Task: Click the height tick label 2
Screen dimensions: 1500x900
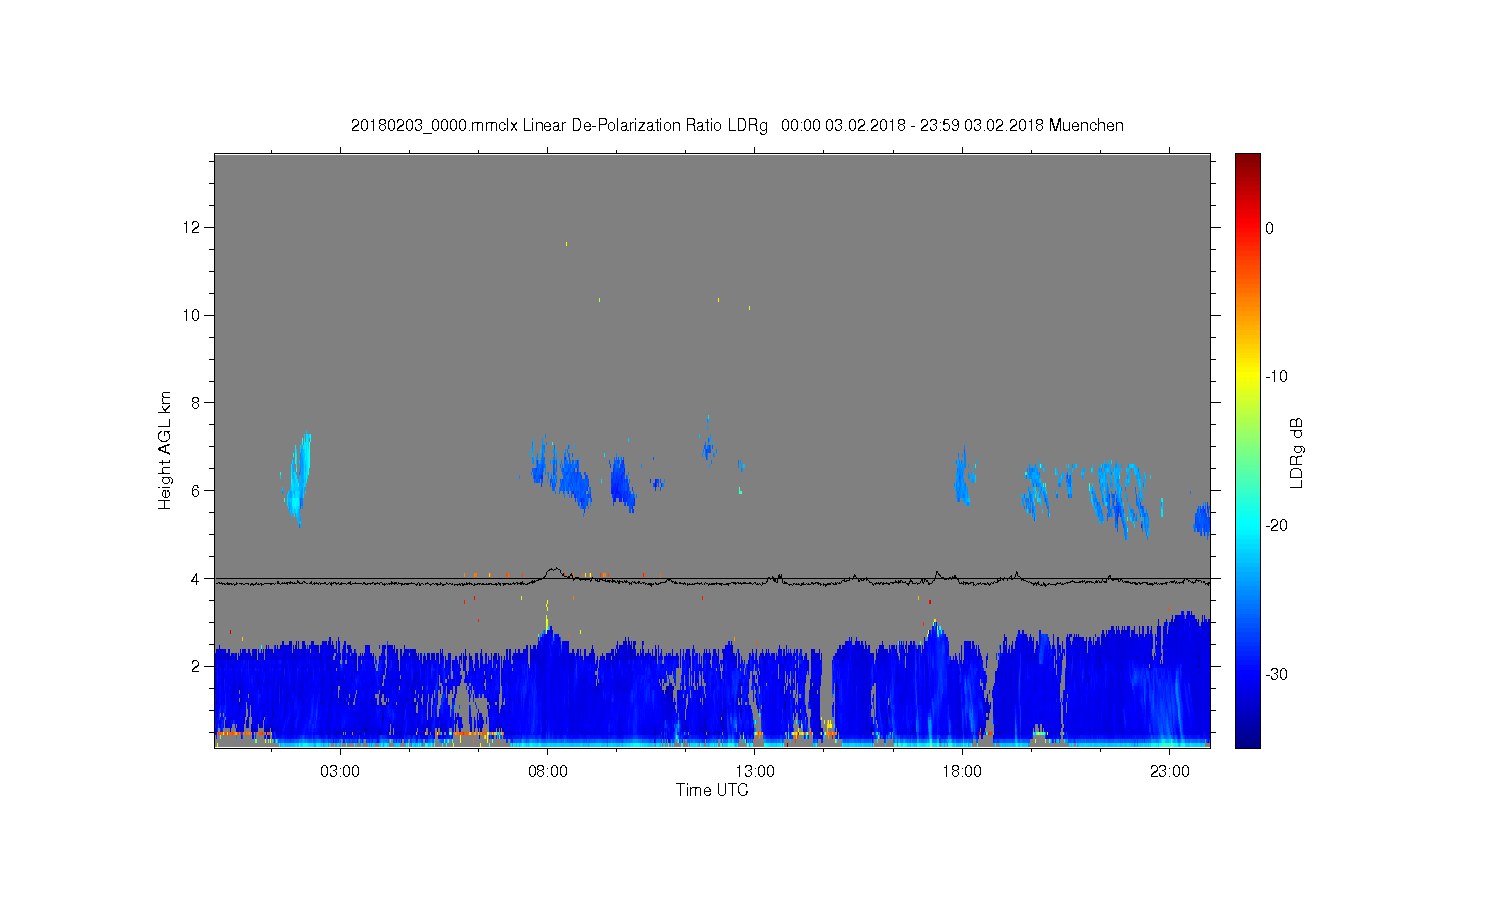Action: [x=197, y=666]
